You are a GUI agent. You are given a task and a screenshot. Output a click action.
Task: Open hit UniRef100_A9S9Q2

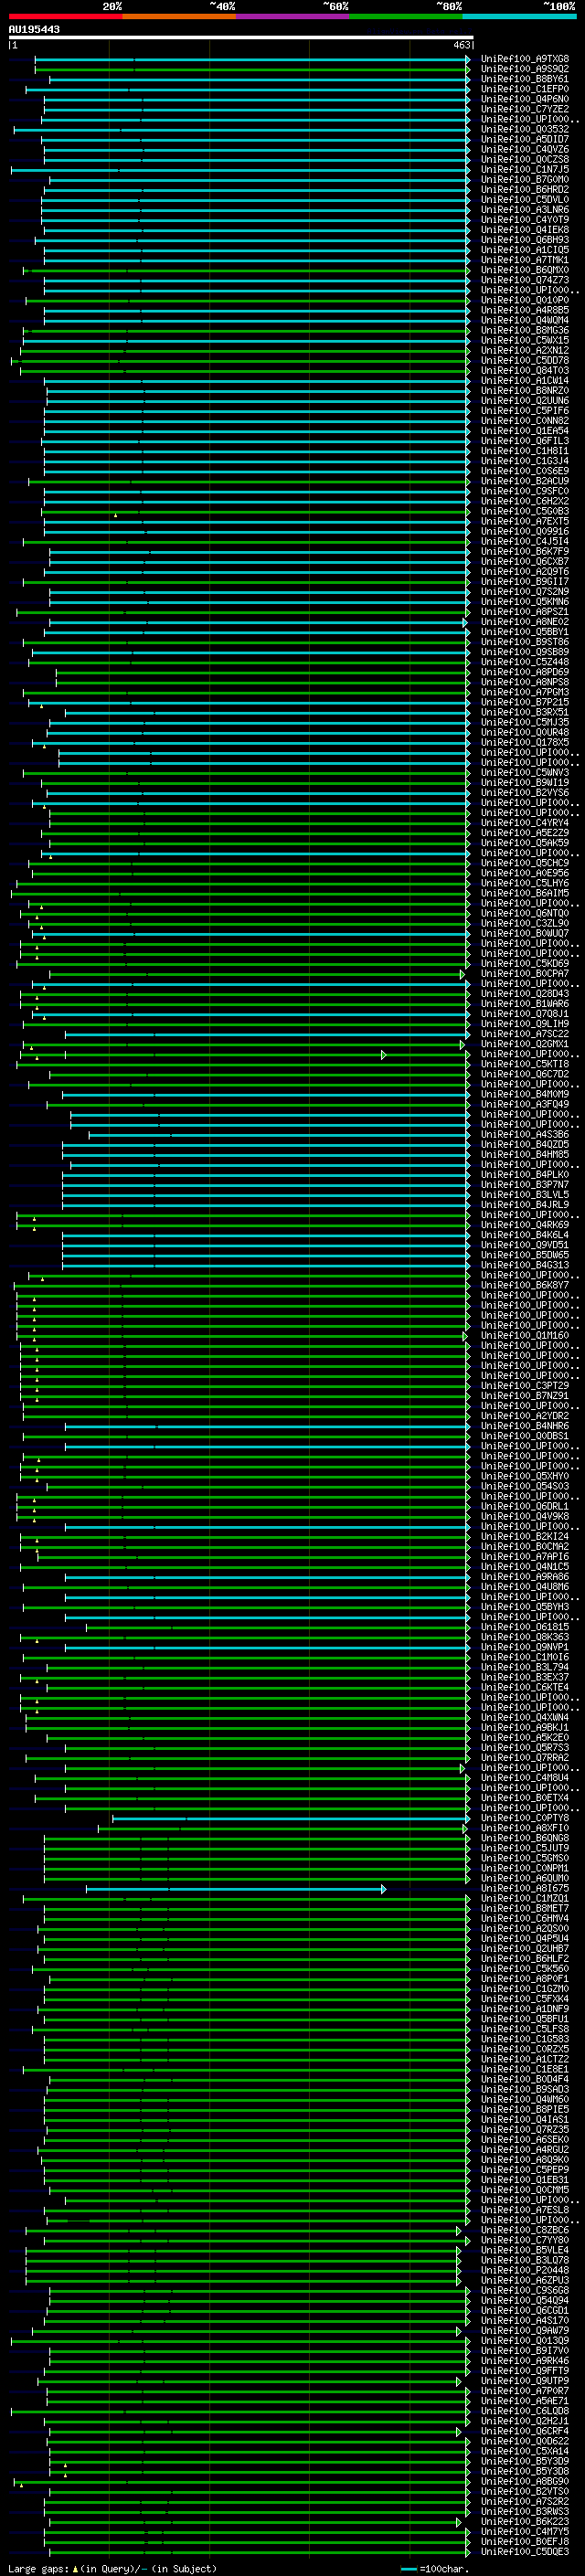524,69
